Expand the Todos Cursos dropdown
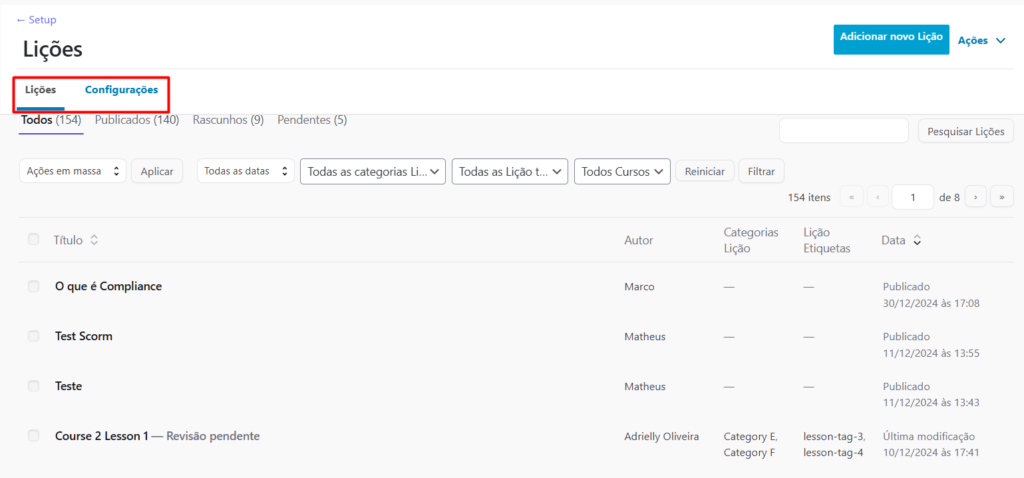 (x=623, y=171)
